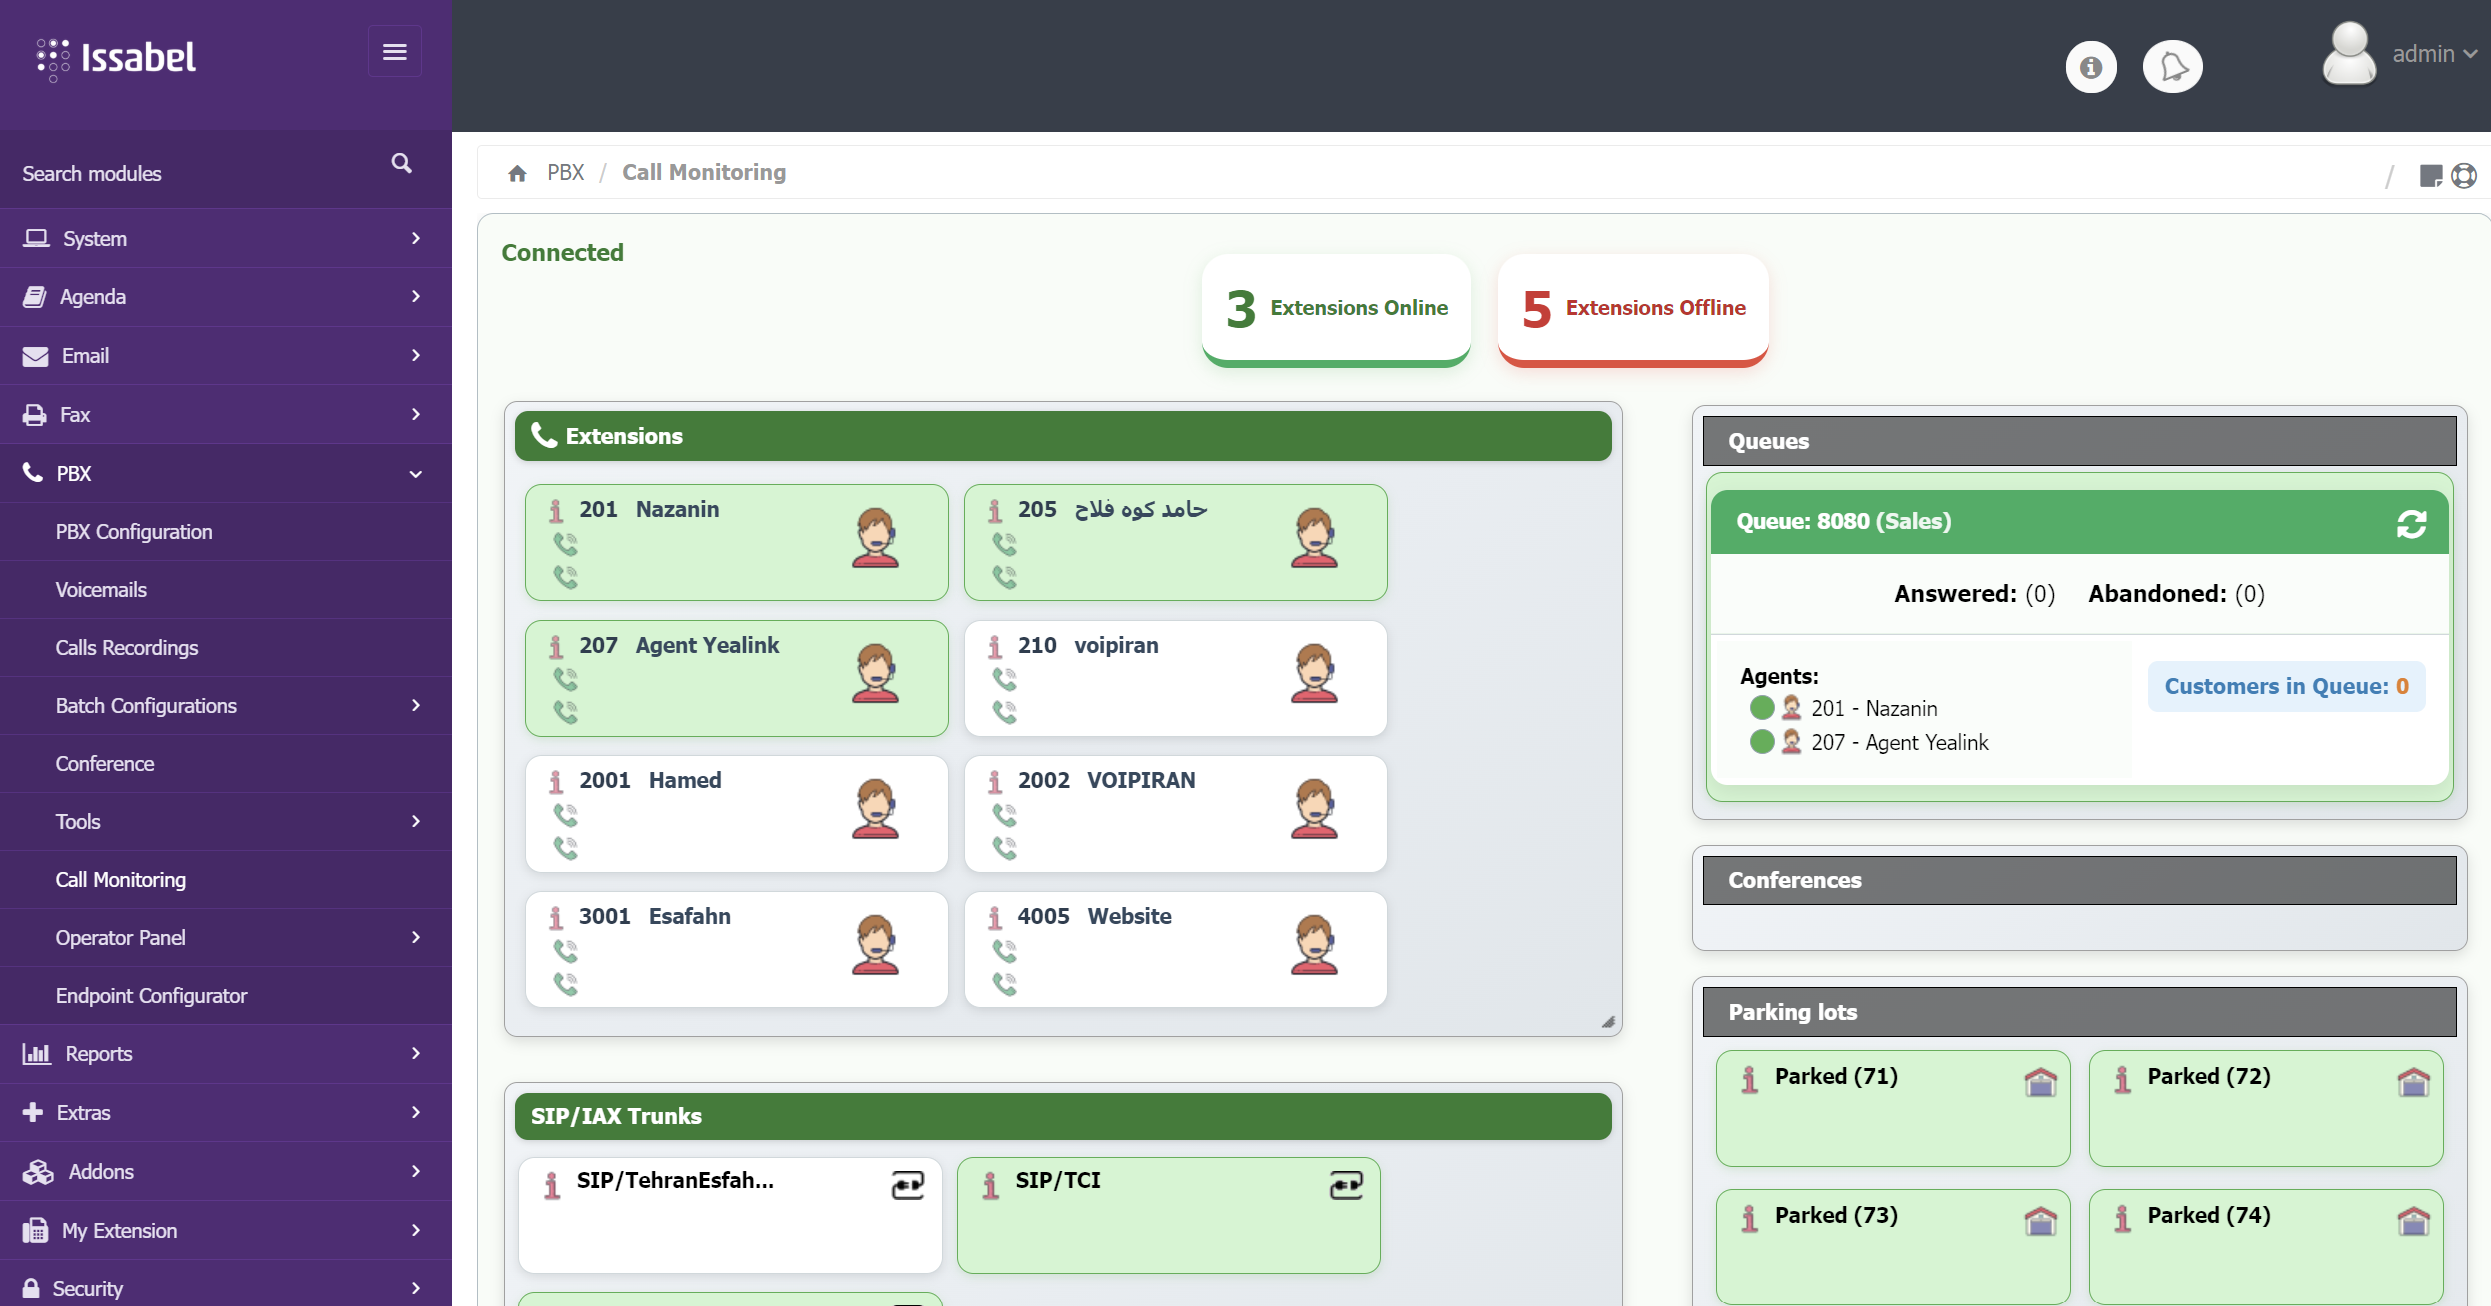Click the refresh icon on Sales queue
Image resolution: width=2491 pixels, height=1306 pixels.
pyautogui.click(x=2411, y=523)
